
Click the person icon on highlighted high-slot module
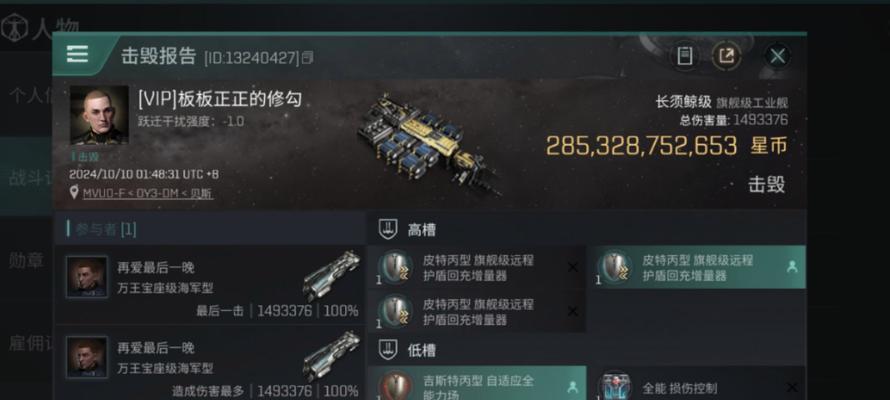[792, 267]
